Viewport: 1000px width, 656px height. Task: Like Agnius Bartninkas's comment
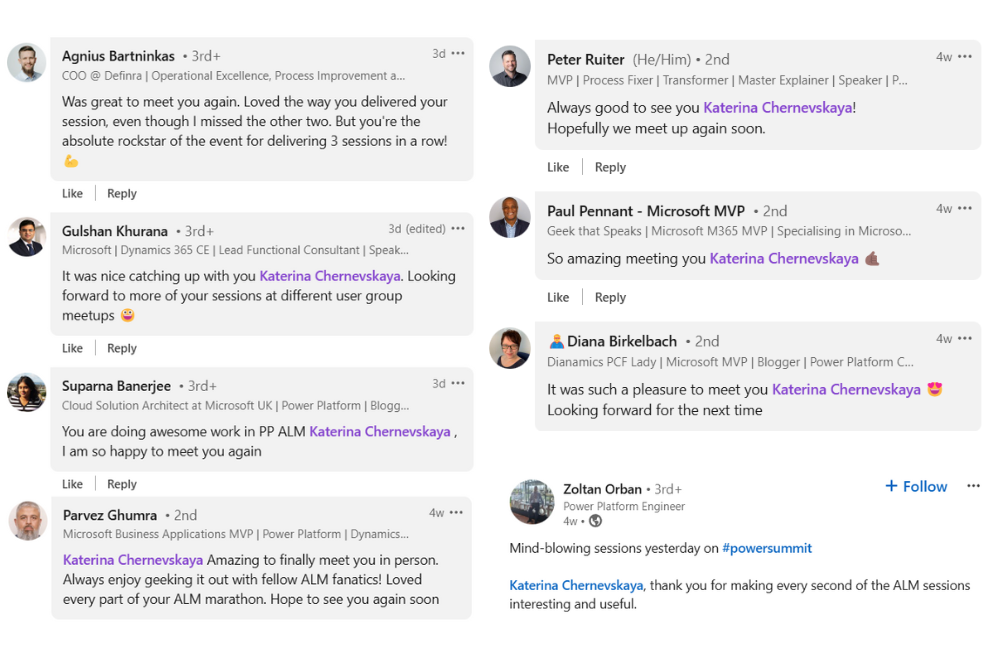(72, 194)
